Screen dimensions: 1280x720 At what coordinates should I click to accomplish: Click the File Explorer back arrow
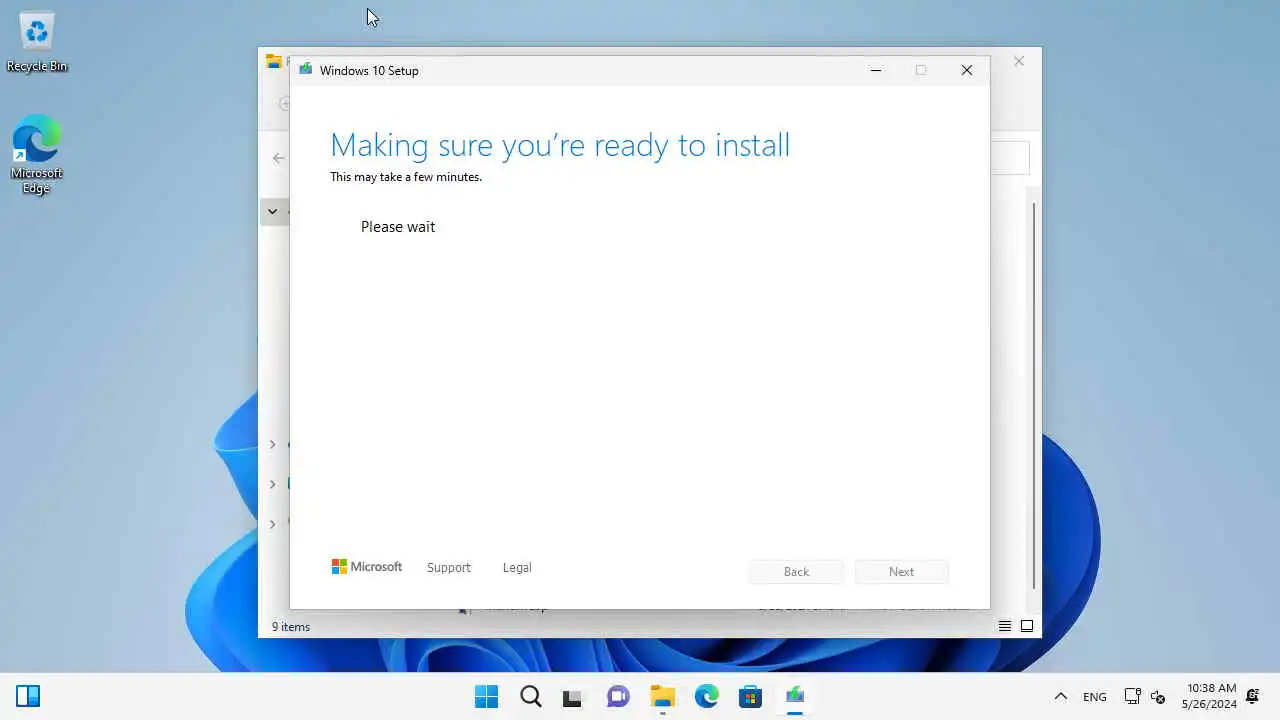coord(278,158)
